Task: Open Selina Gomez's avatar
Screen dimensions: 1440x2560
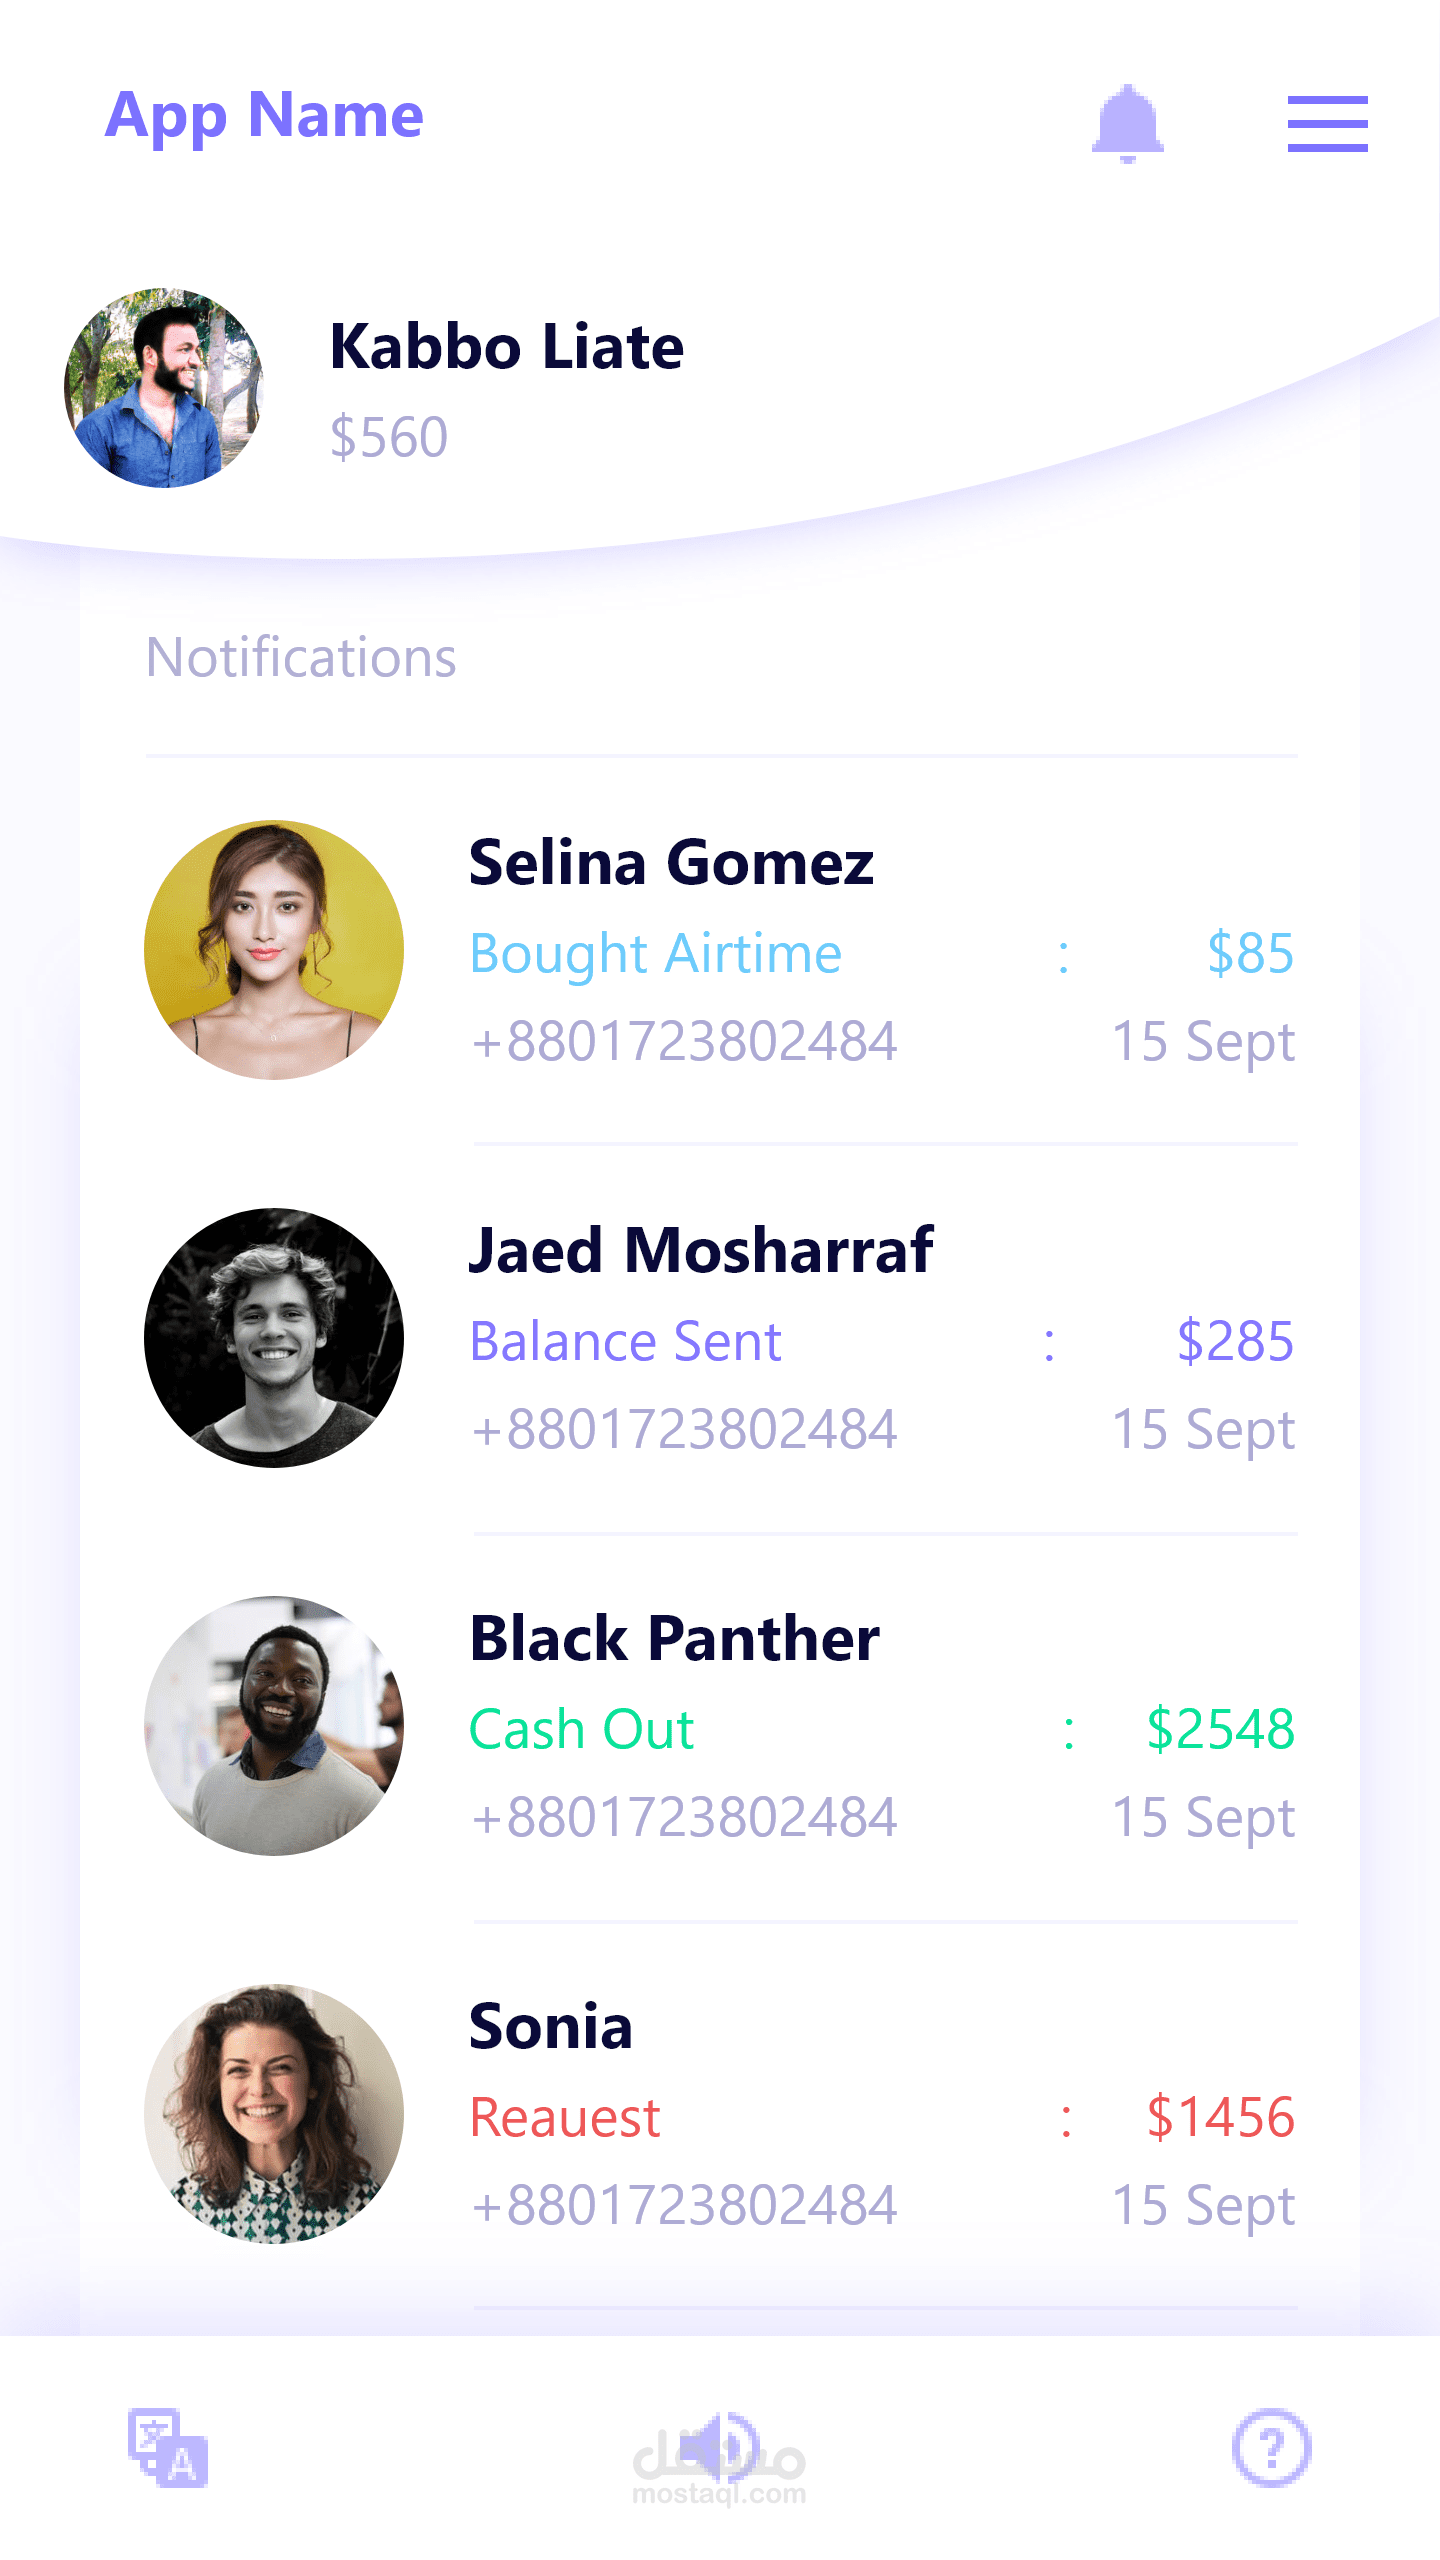Action: point(273,950)
